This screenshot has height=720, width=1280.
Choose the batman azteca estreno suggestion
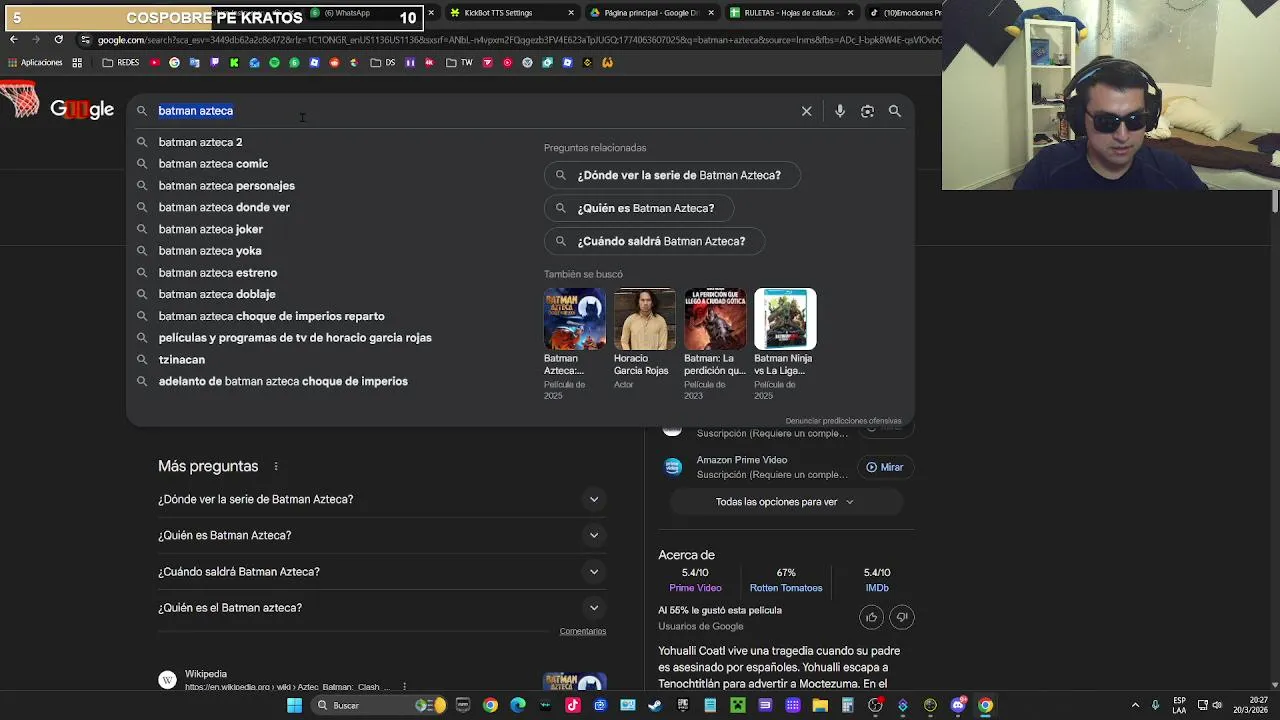tap(217, 273)
